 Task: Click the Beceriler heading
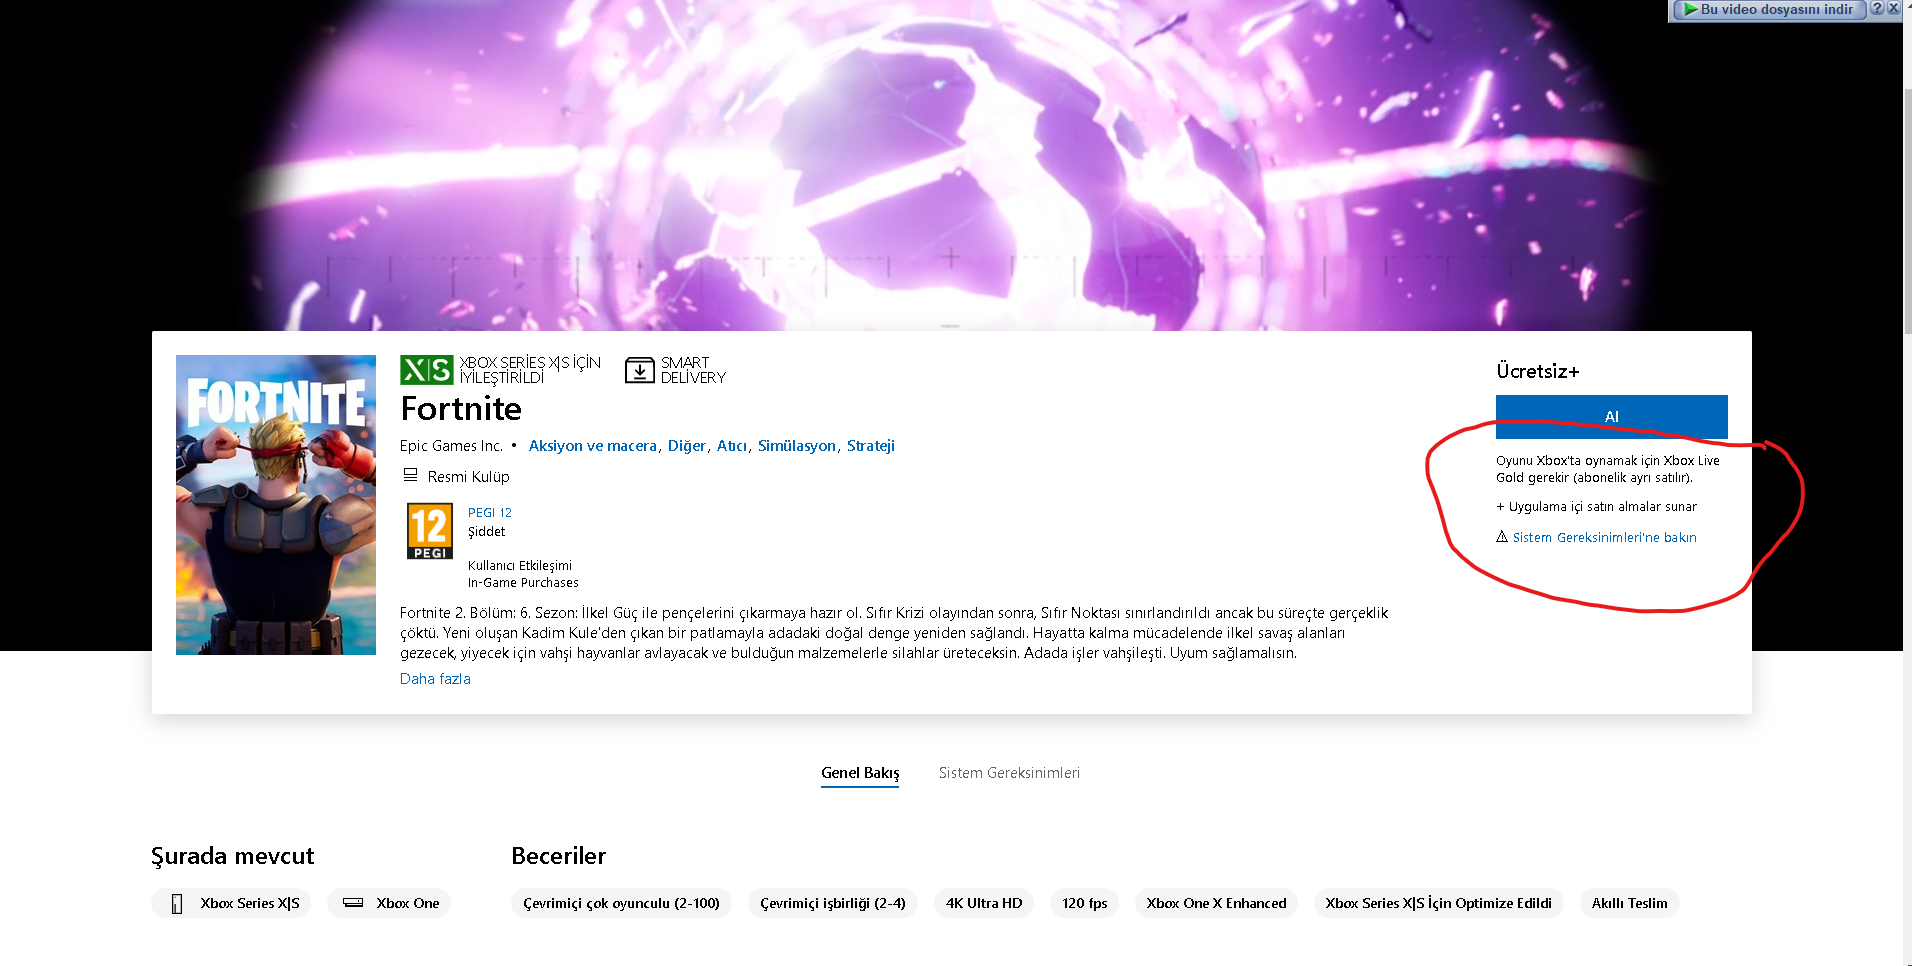pyautogui.click(x=558, y=856)
